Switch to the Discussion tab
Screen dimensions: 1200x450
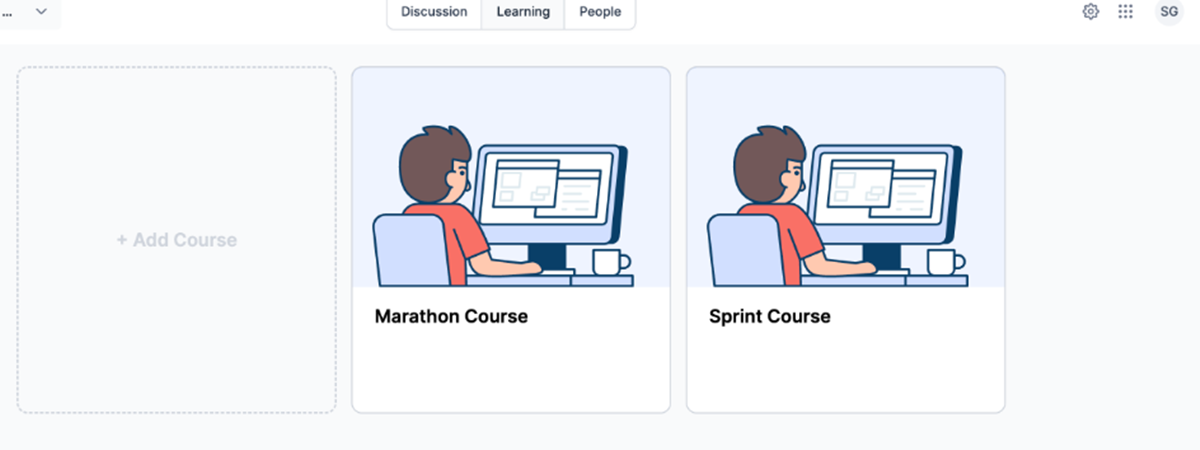[x=434, y=12]
